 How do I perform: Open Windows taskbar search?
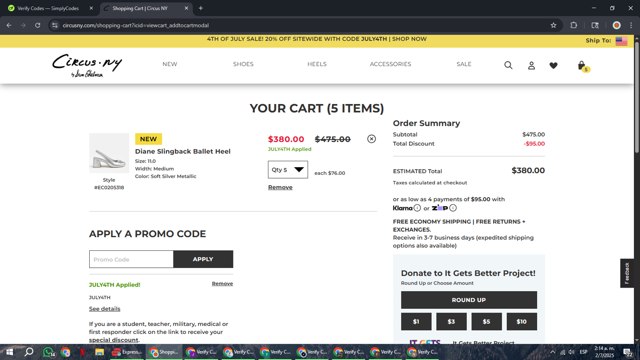pyautogui.click(x=29, y=352)
